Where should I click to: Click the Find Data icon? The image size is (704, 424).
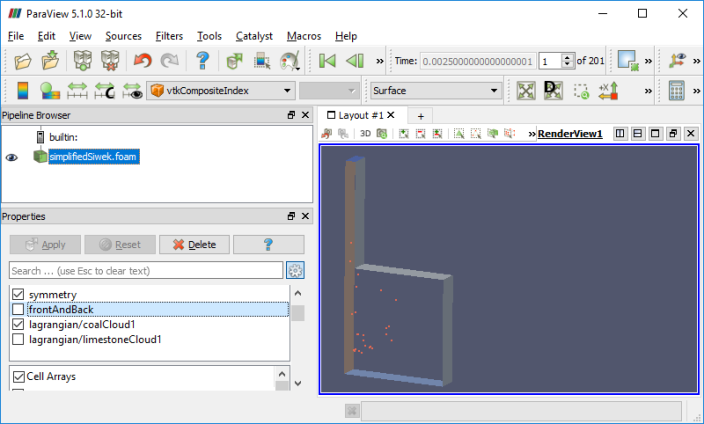pos(262,61)
